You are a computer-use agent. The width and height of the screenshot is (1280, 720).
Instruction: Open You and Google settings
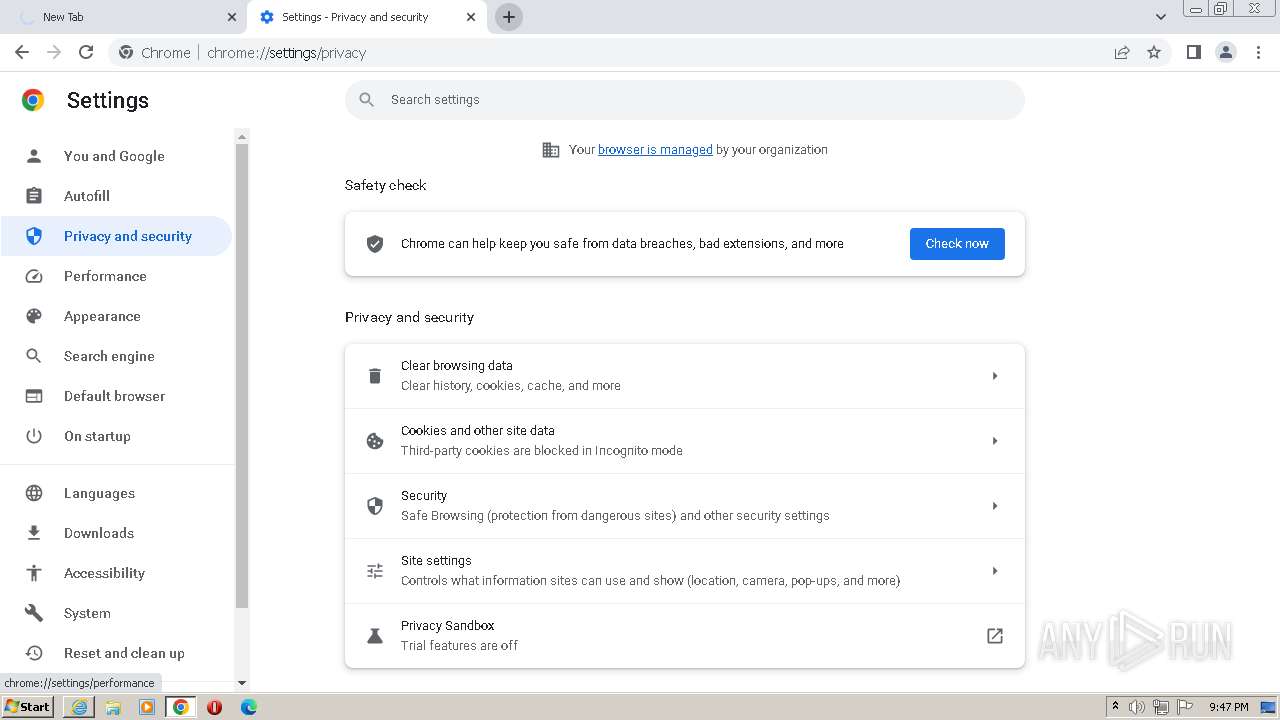click(116, 156)
